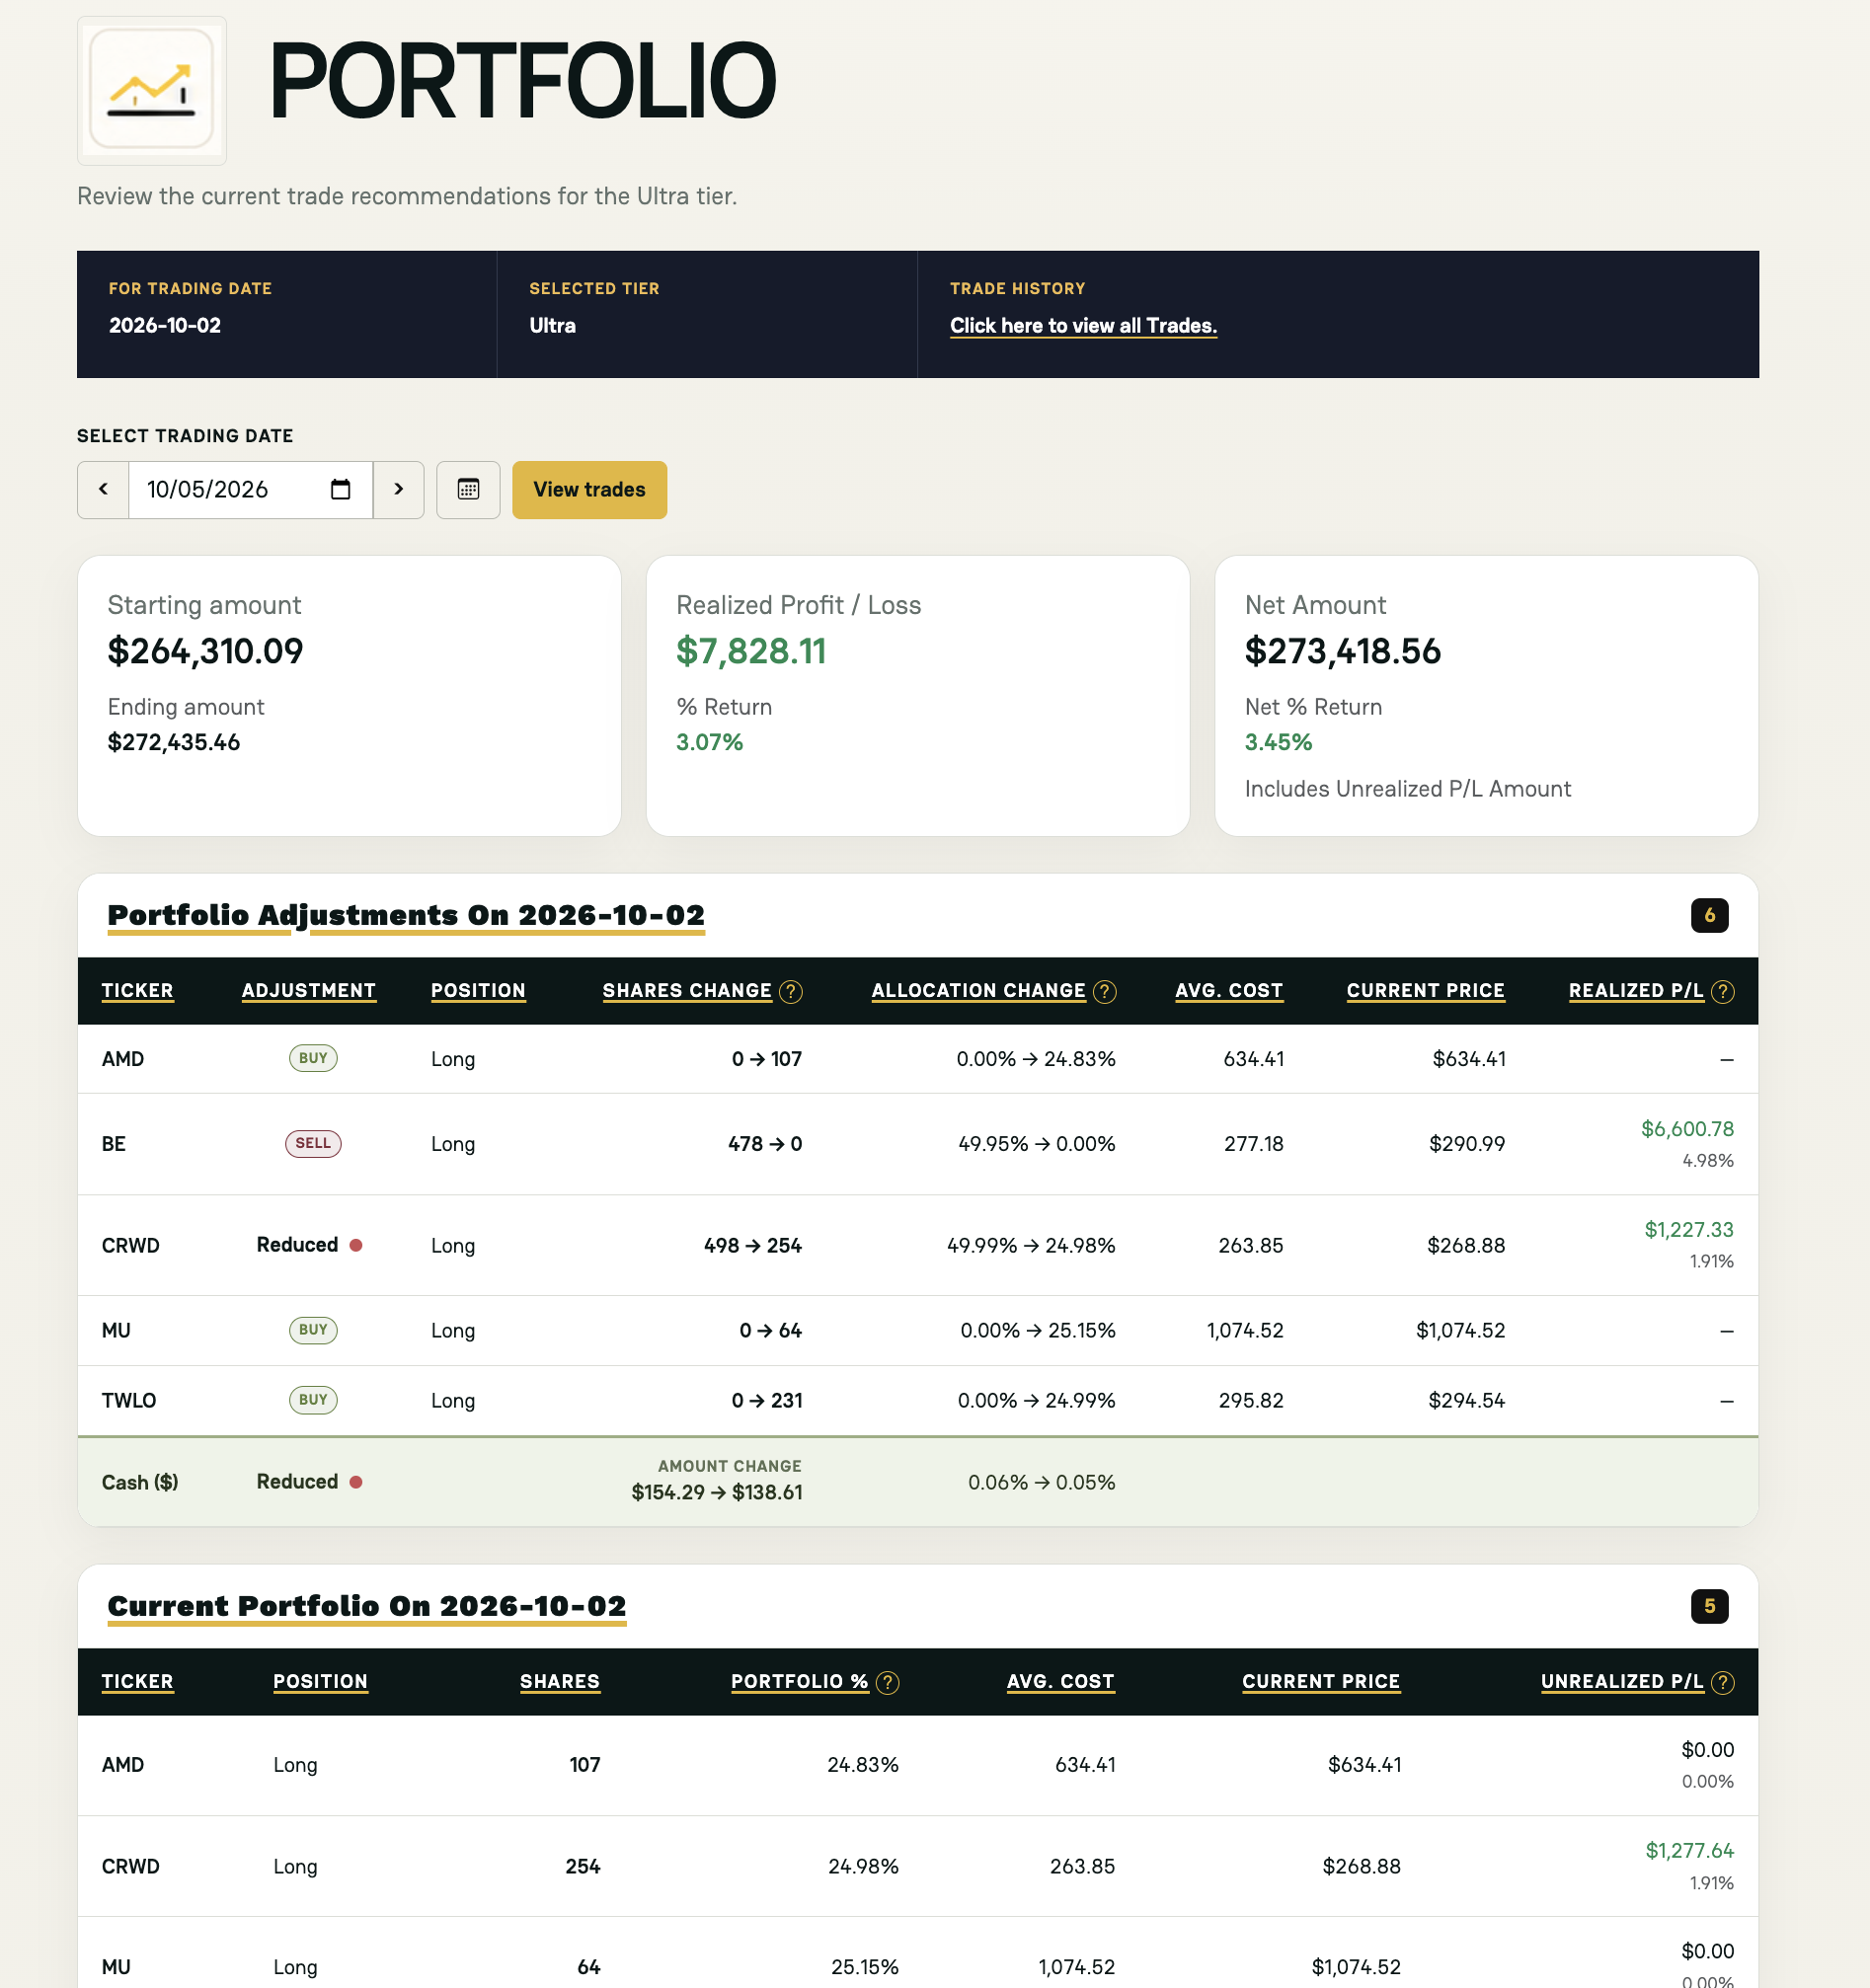Viewport: 1870px width, 1988px height.
Task: Sort adjustments table by Ticker header
Action: pos(137,990)
